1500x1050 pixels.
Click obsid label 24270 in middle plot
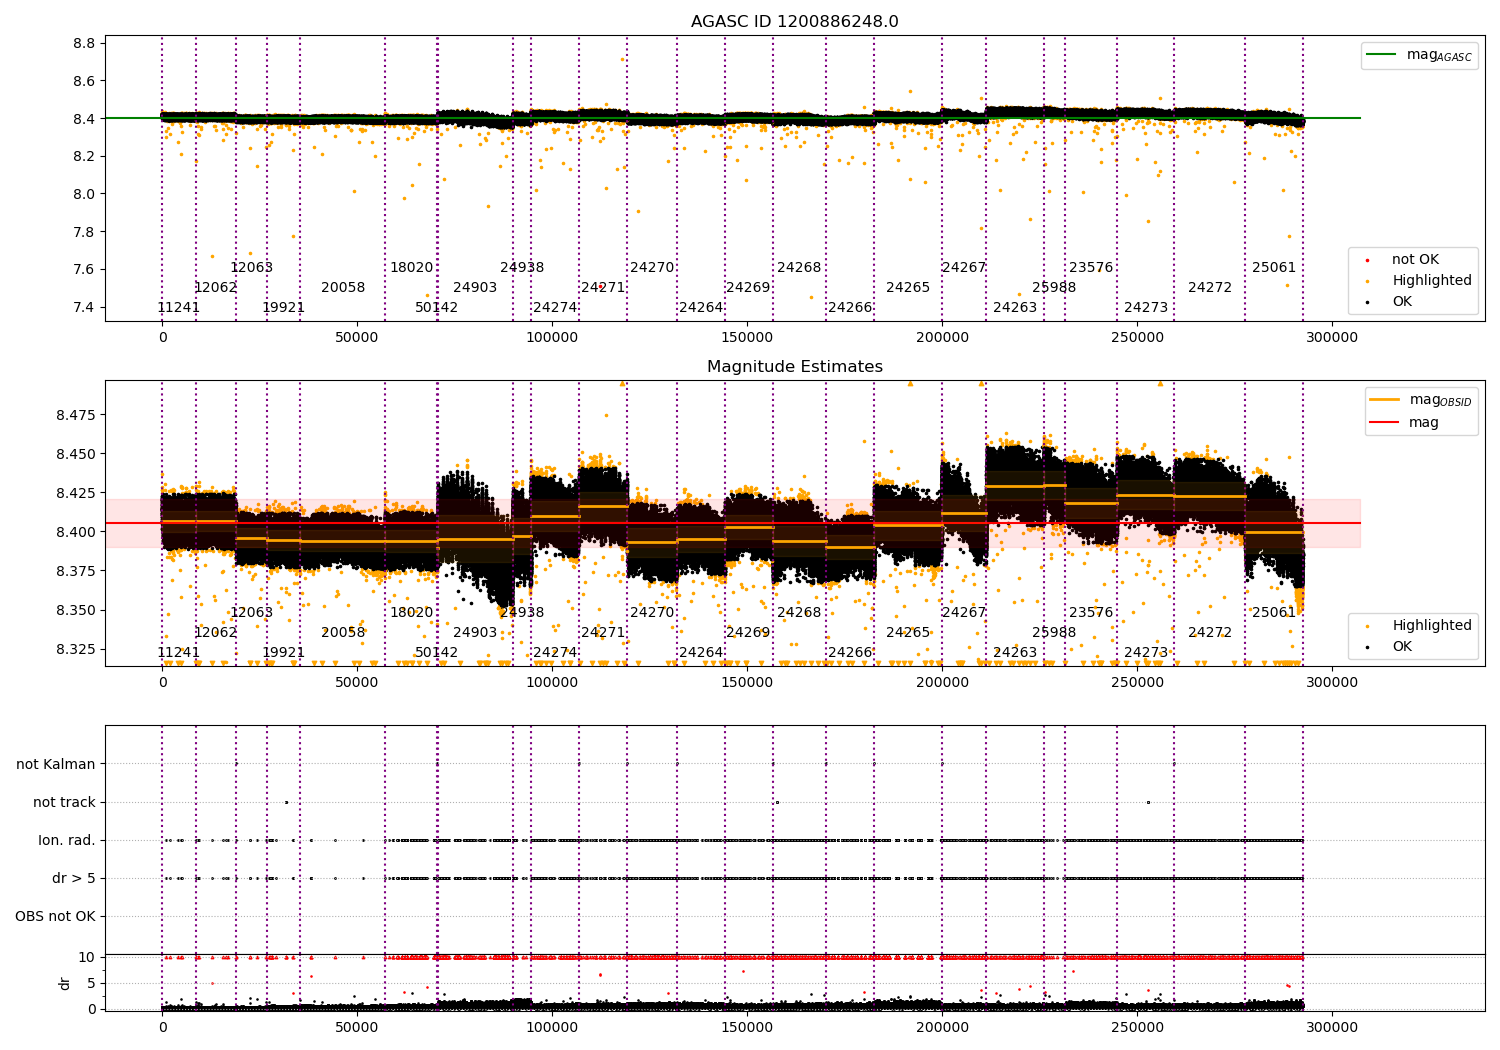(x=652, y=612)
